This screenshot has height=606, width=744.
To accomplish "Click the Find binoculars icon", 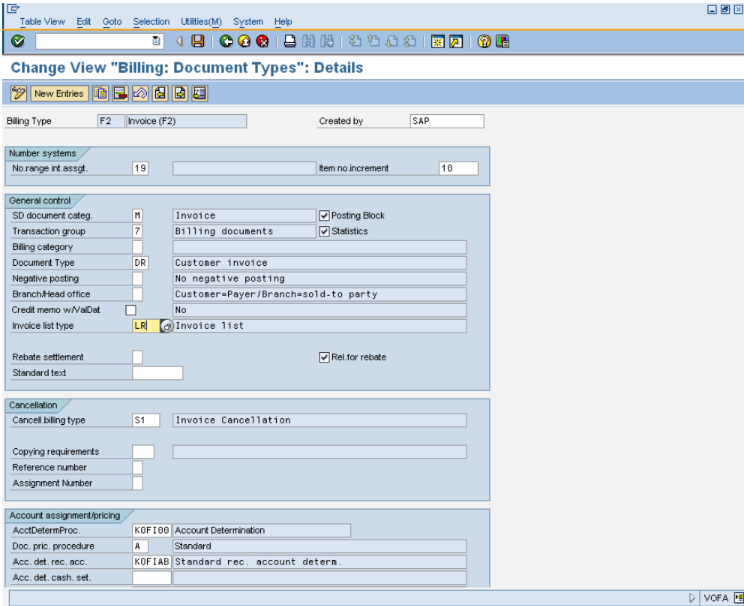I will (308, 41).
